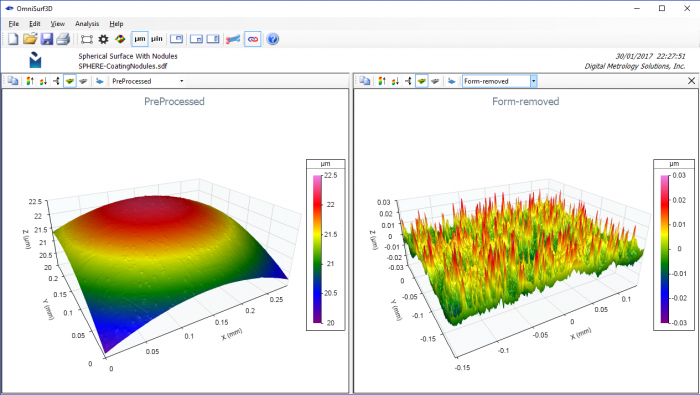The image size is (700, 395).
Task: Click the 'PreProcessed' plot title
Action: click(174, 101)
